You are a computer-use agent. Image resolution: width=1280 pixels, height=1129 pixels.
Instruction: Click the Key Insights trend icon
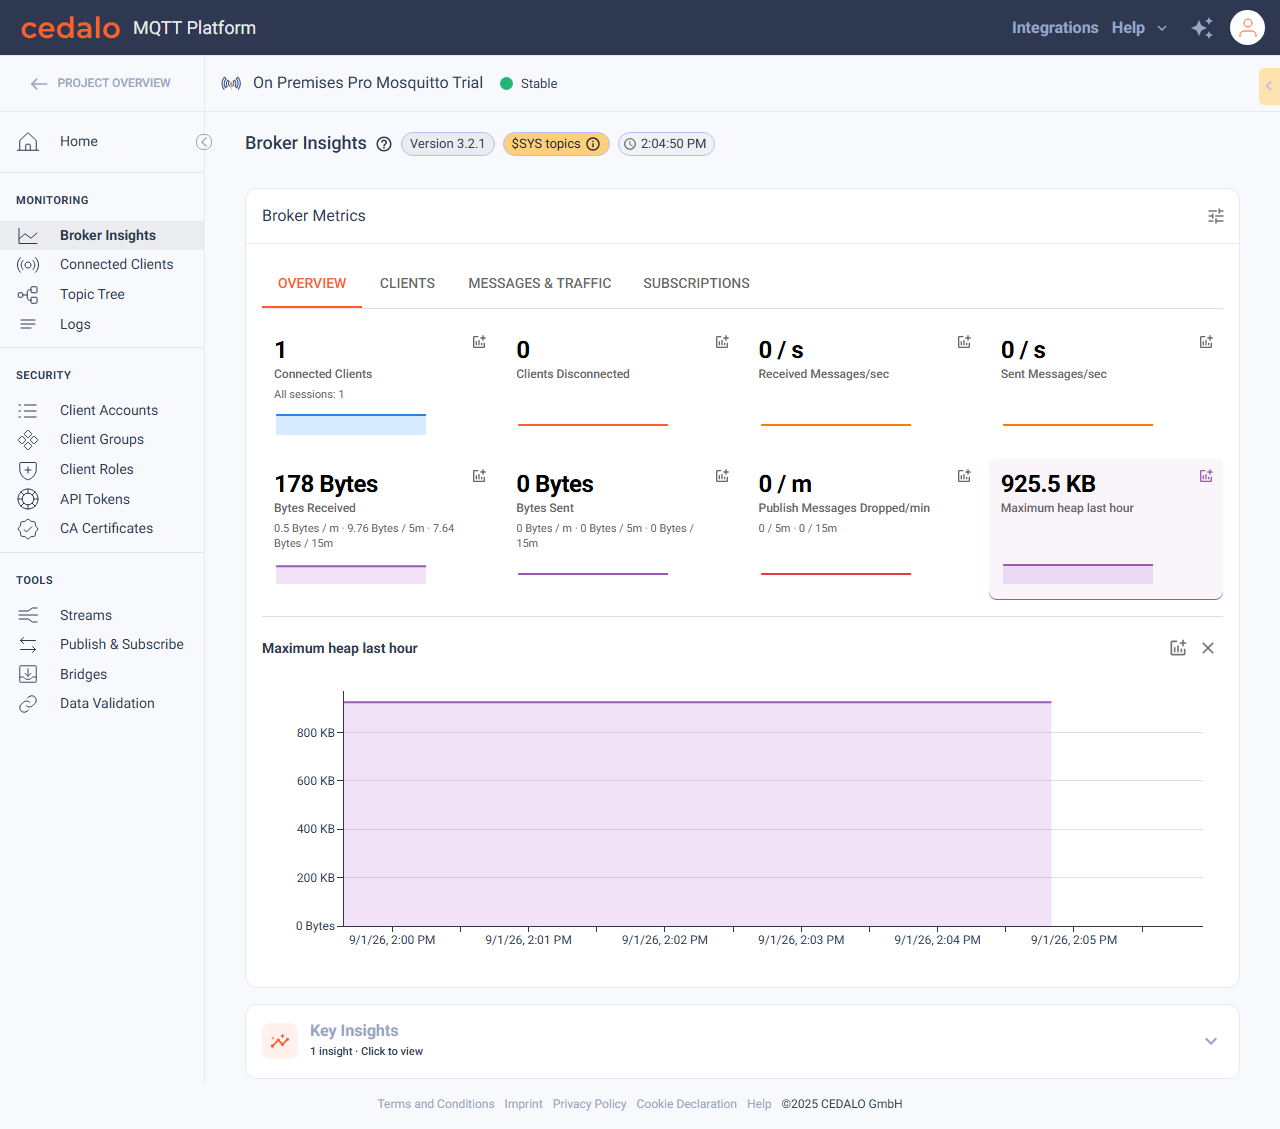(280, 1041)
